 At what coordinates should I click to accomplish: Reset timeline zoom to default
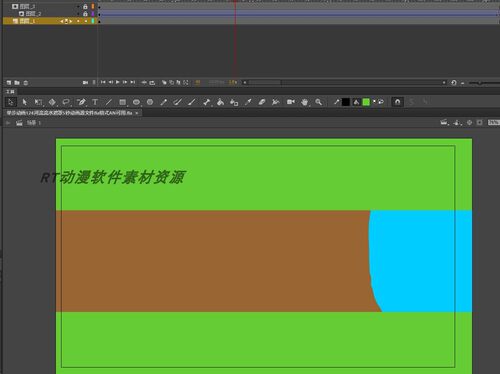pyautogui.click(x=454, y=82)
